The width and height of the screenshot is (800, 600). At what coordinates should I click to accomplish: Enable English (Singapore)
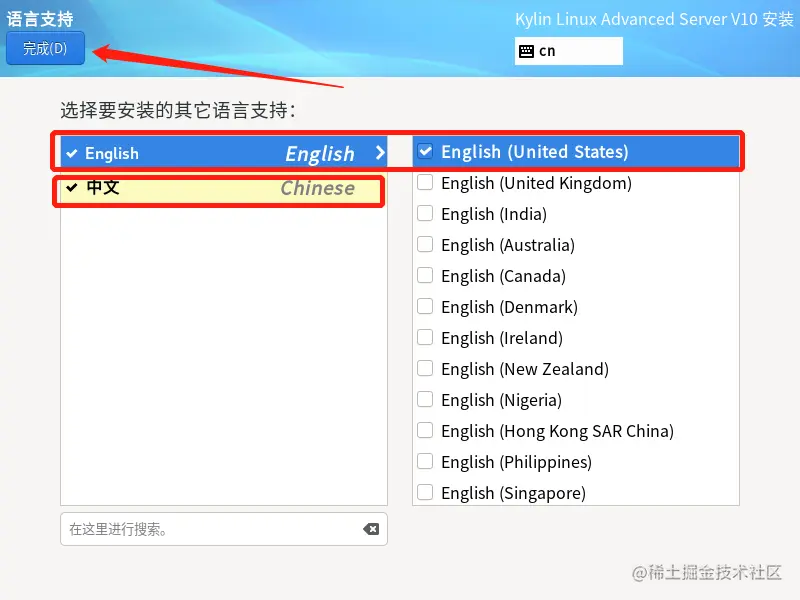tap(425, 493)
